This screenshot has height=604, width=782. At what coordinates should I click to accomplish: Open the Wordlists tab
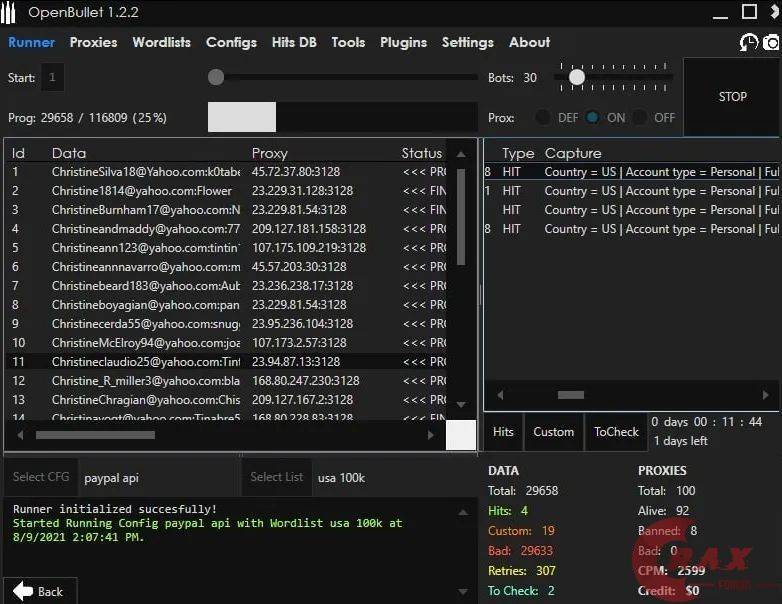[x=162, y=42]
